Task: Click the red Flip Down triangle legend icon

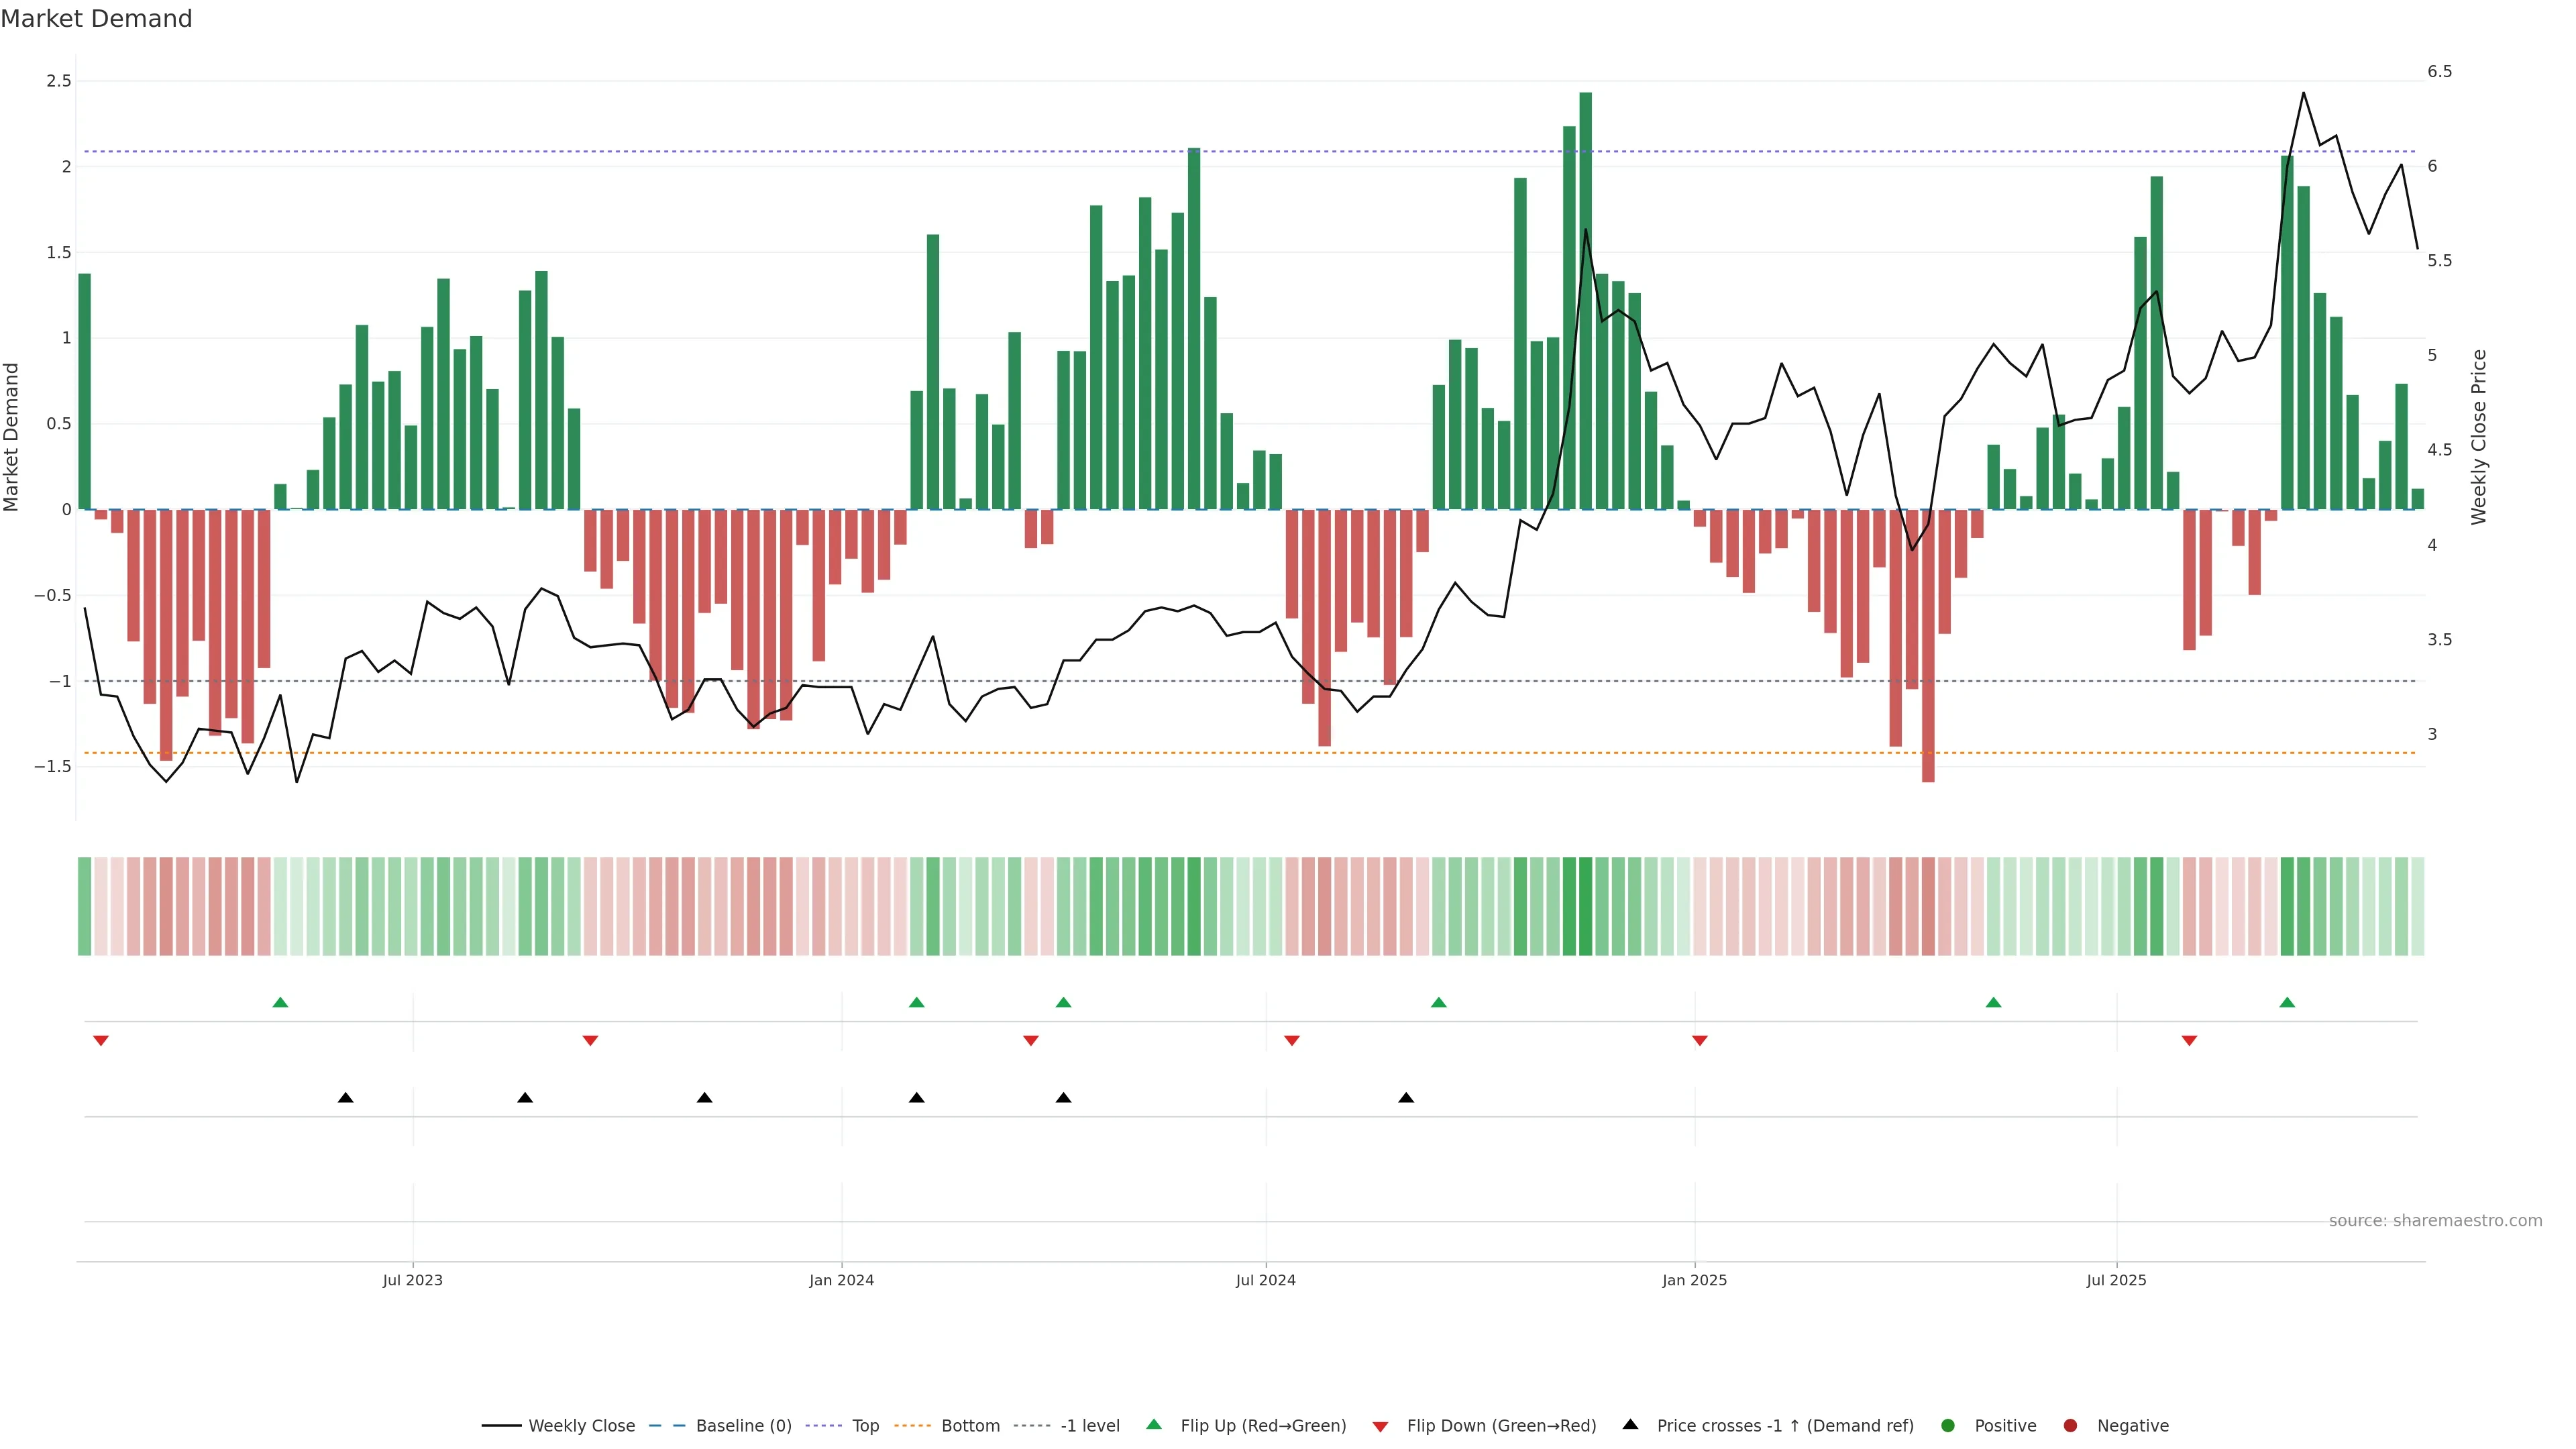Action: point(1380,1426)
